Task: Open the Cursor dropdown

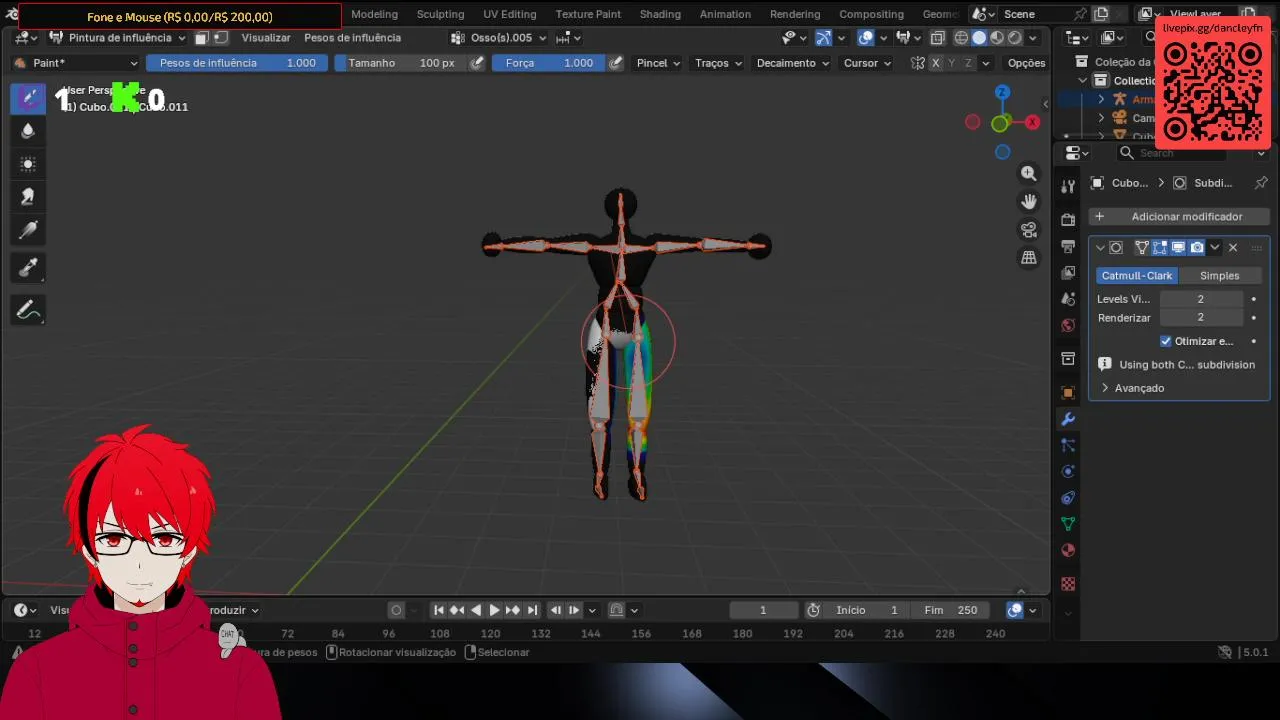Action: pos(867,63)
